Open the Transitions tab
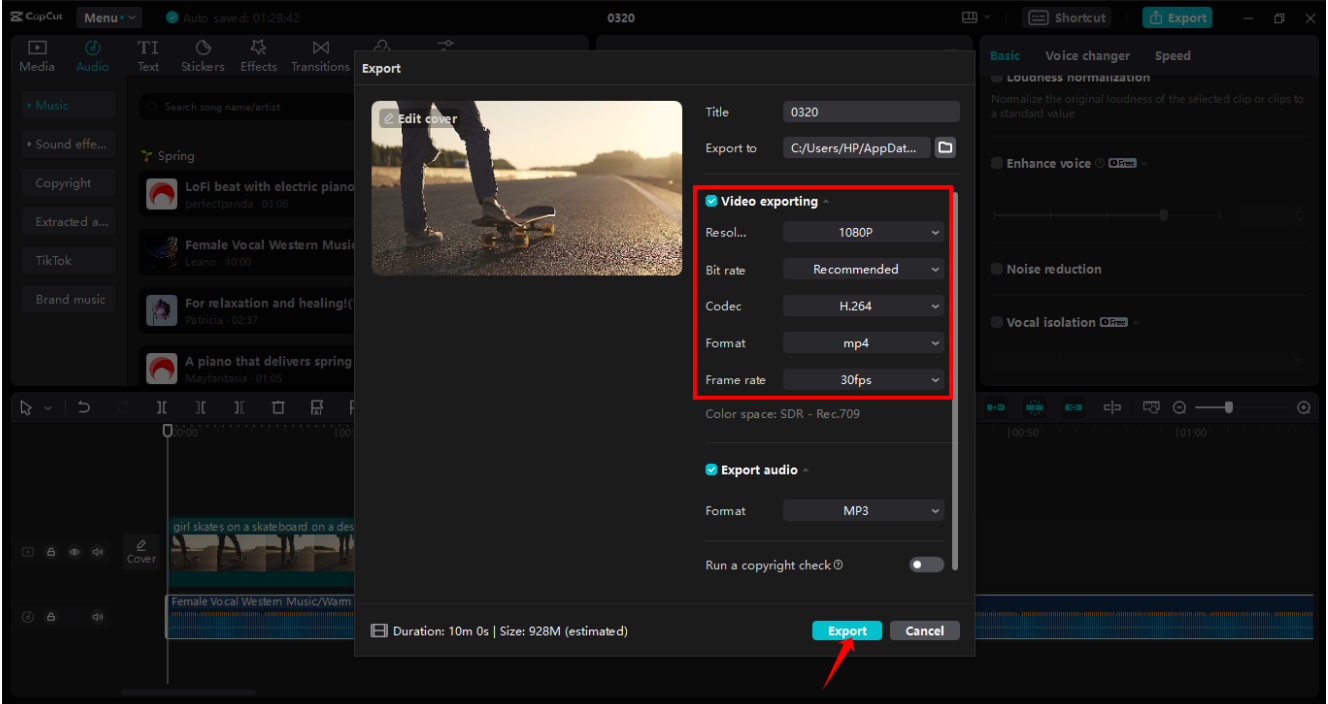1328x704 pixels. coord(320,55)
